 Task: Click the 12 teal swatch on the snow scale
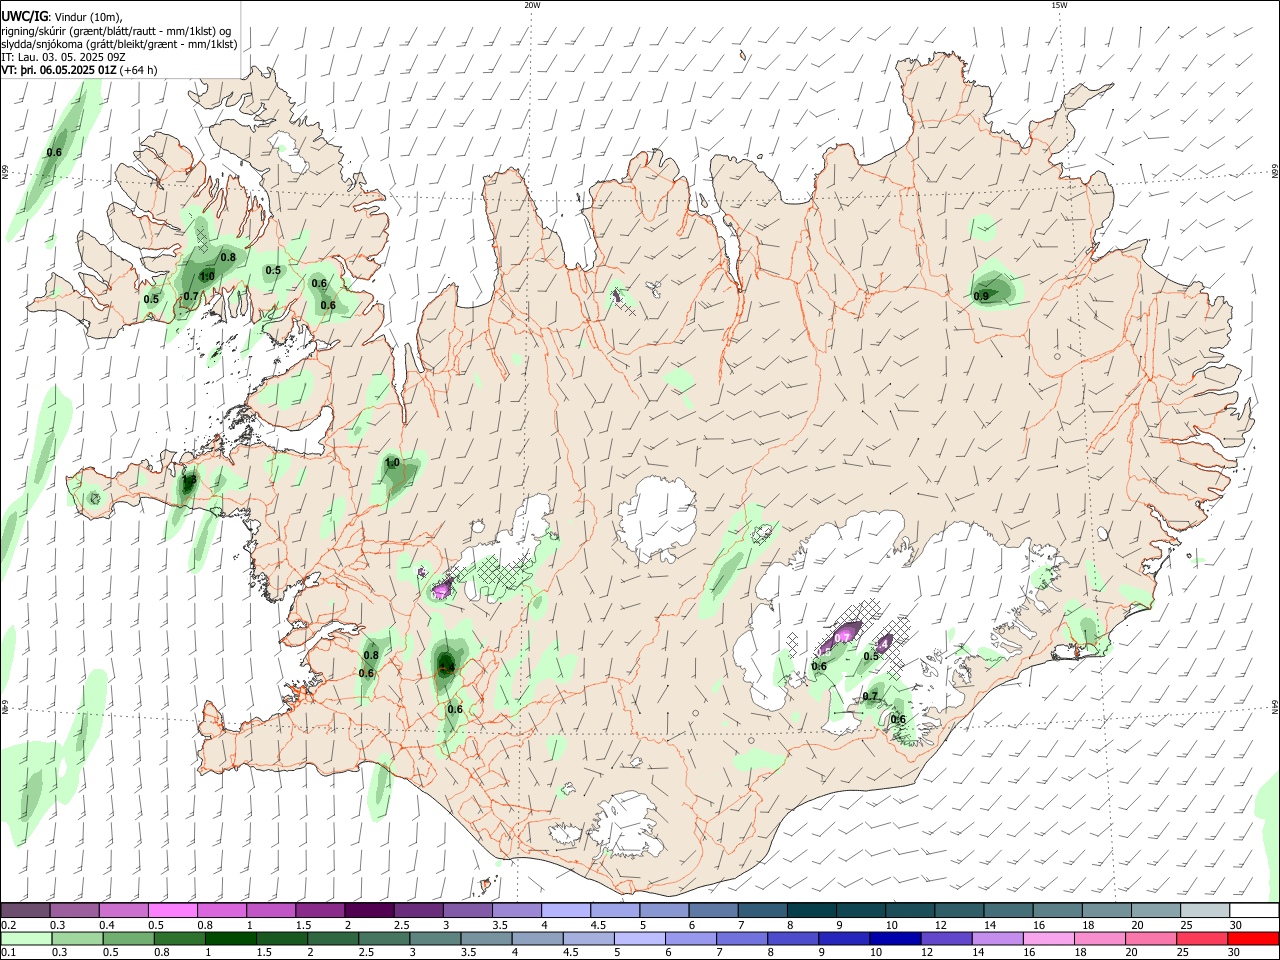pyautogui.click(x=958, y=910)
